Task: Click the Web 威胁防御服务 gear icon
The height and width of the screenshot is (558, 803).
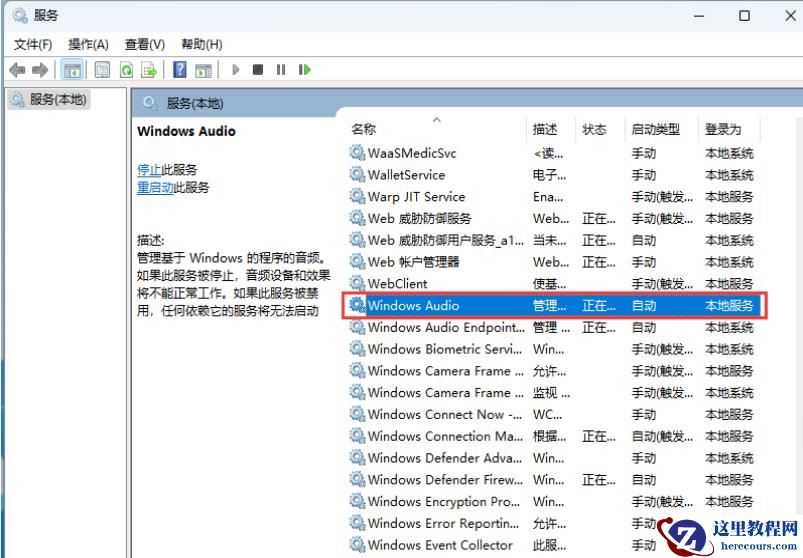Action: 357,218
